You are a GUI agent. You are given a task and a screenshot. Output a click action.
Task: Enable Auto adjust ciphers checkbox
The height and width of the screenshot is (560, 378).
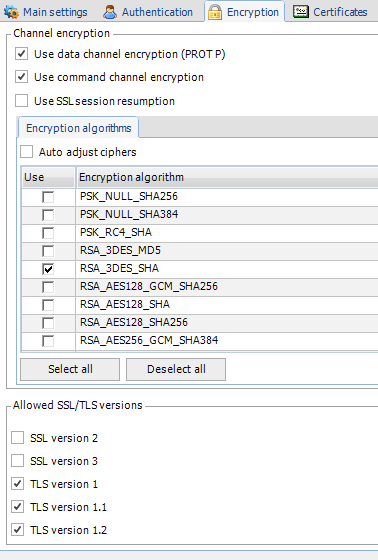(26, 152)
